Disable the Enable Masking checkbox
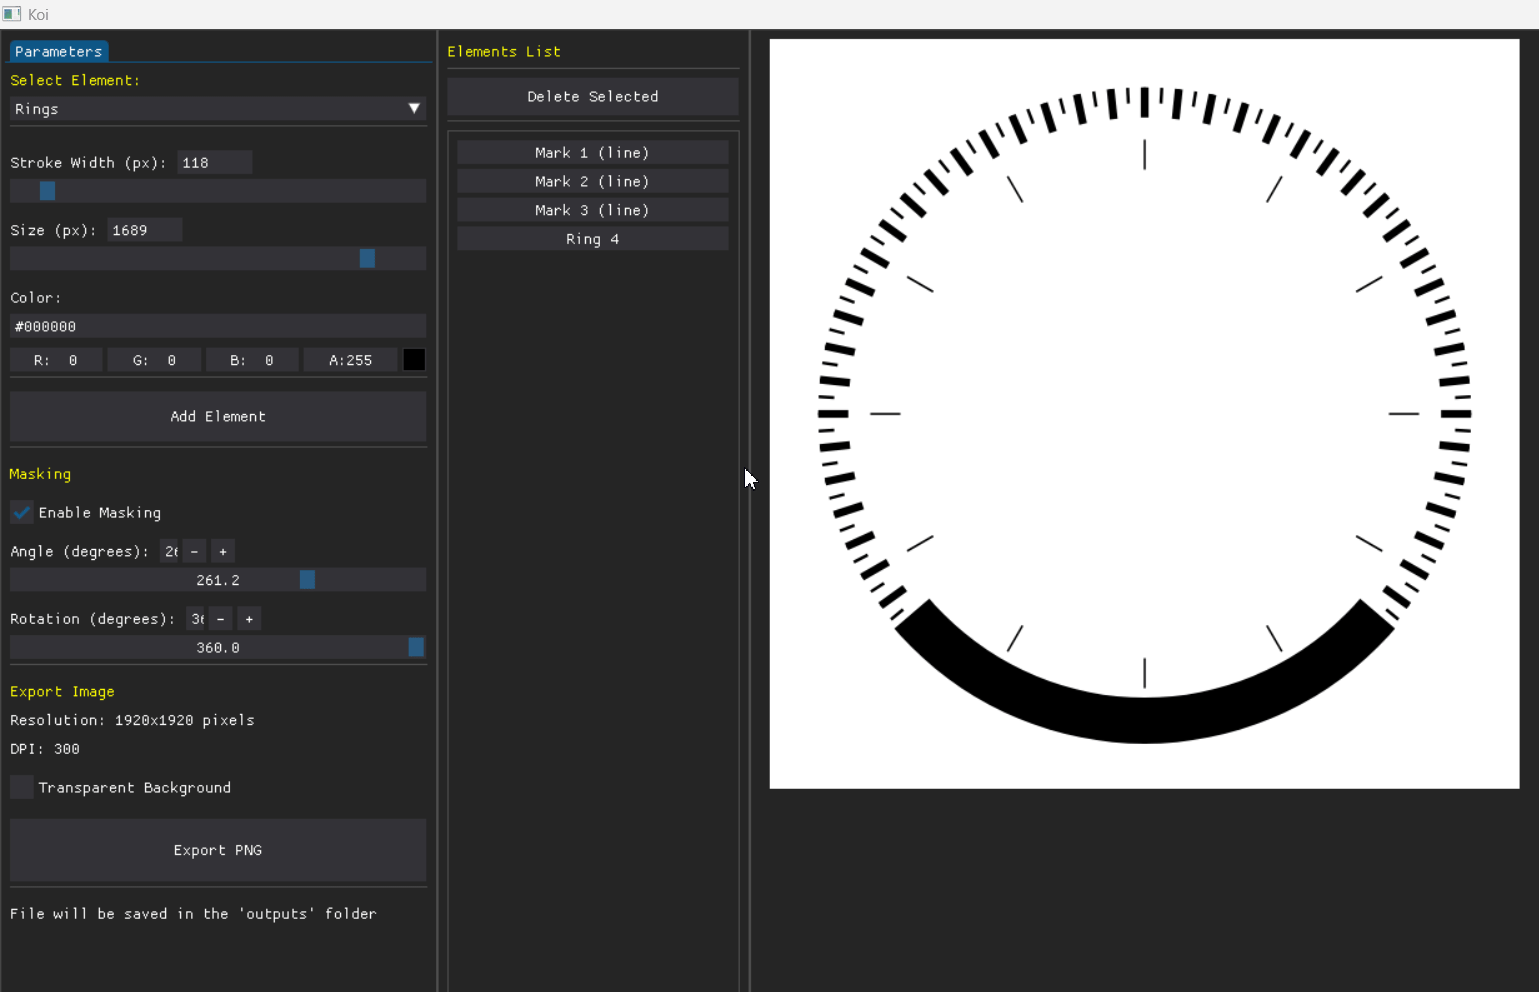The height and width of the screenshot is (992, 1539). [22, 513]
